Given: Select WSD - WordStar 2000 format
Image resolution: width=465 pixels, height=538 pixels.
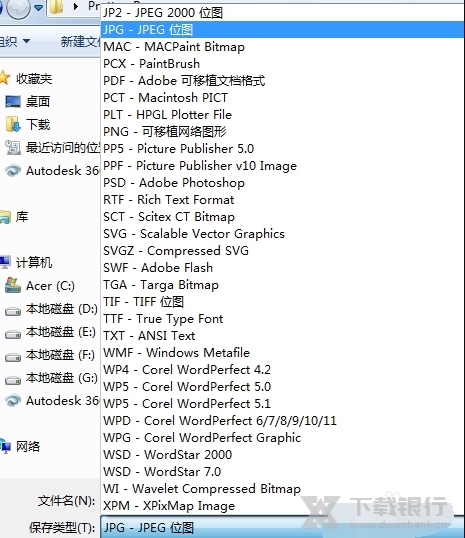Looking at the screenshot, I should 282,455.
